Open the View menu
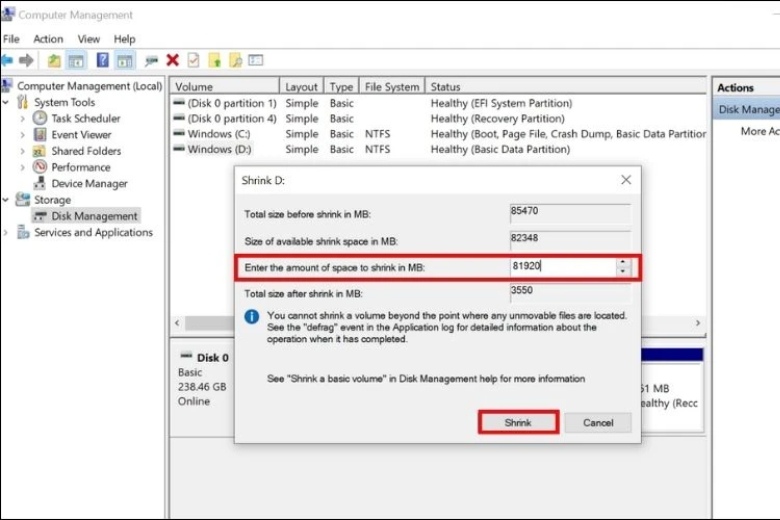 pyautogui.click(x=89, y=39)
